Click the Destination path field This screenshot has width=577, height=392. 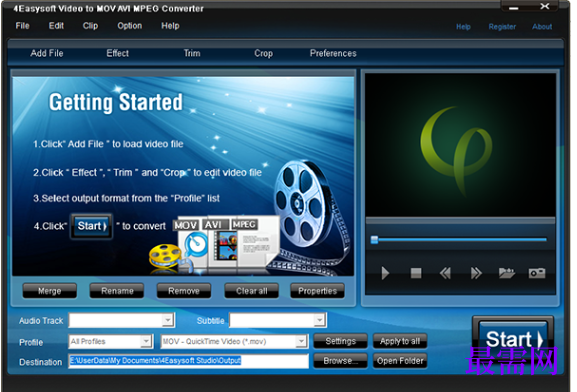[188, 361]
